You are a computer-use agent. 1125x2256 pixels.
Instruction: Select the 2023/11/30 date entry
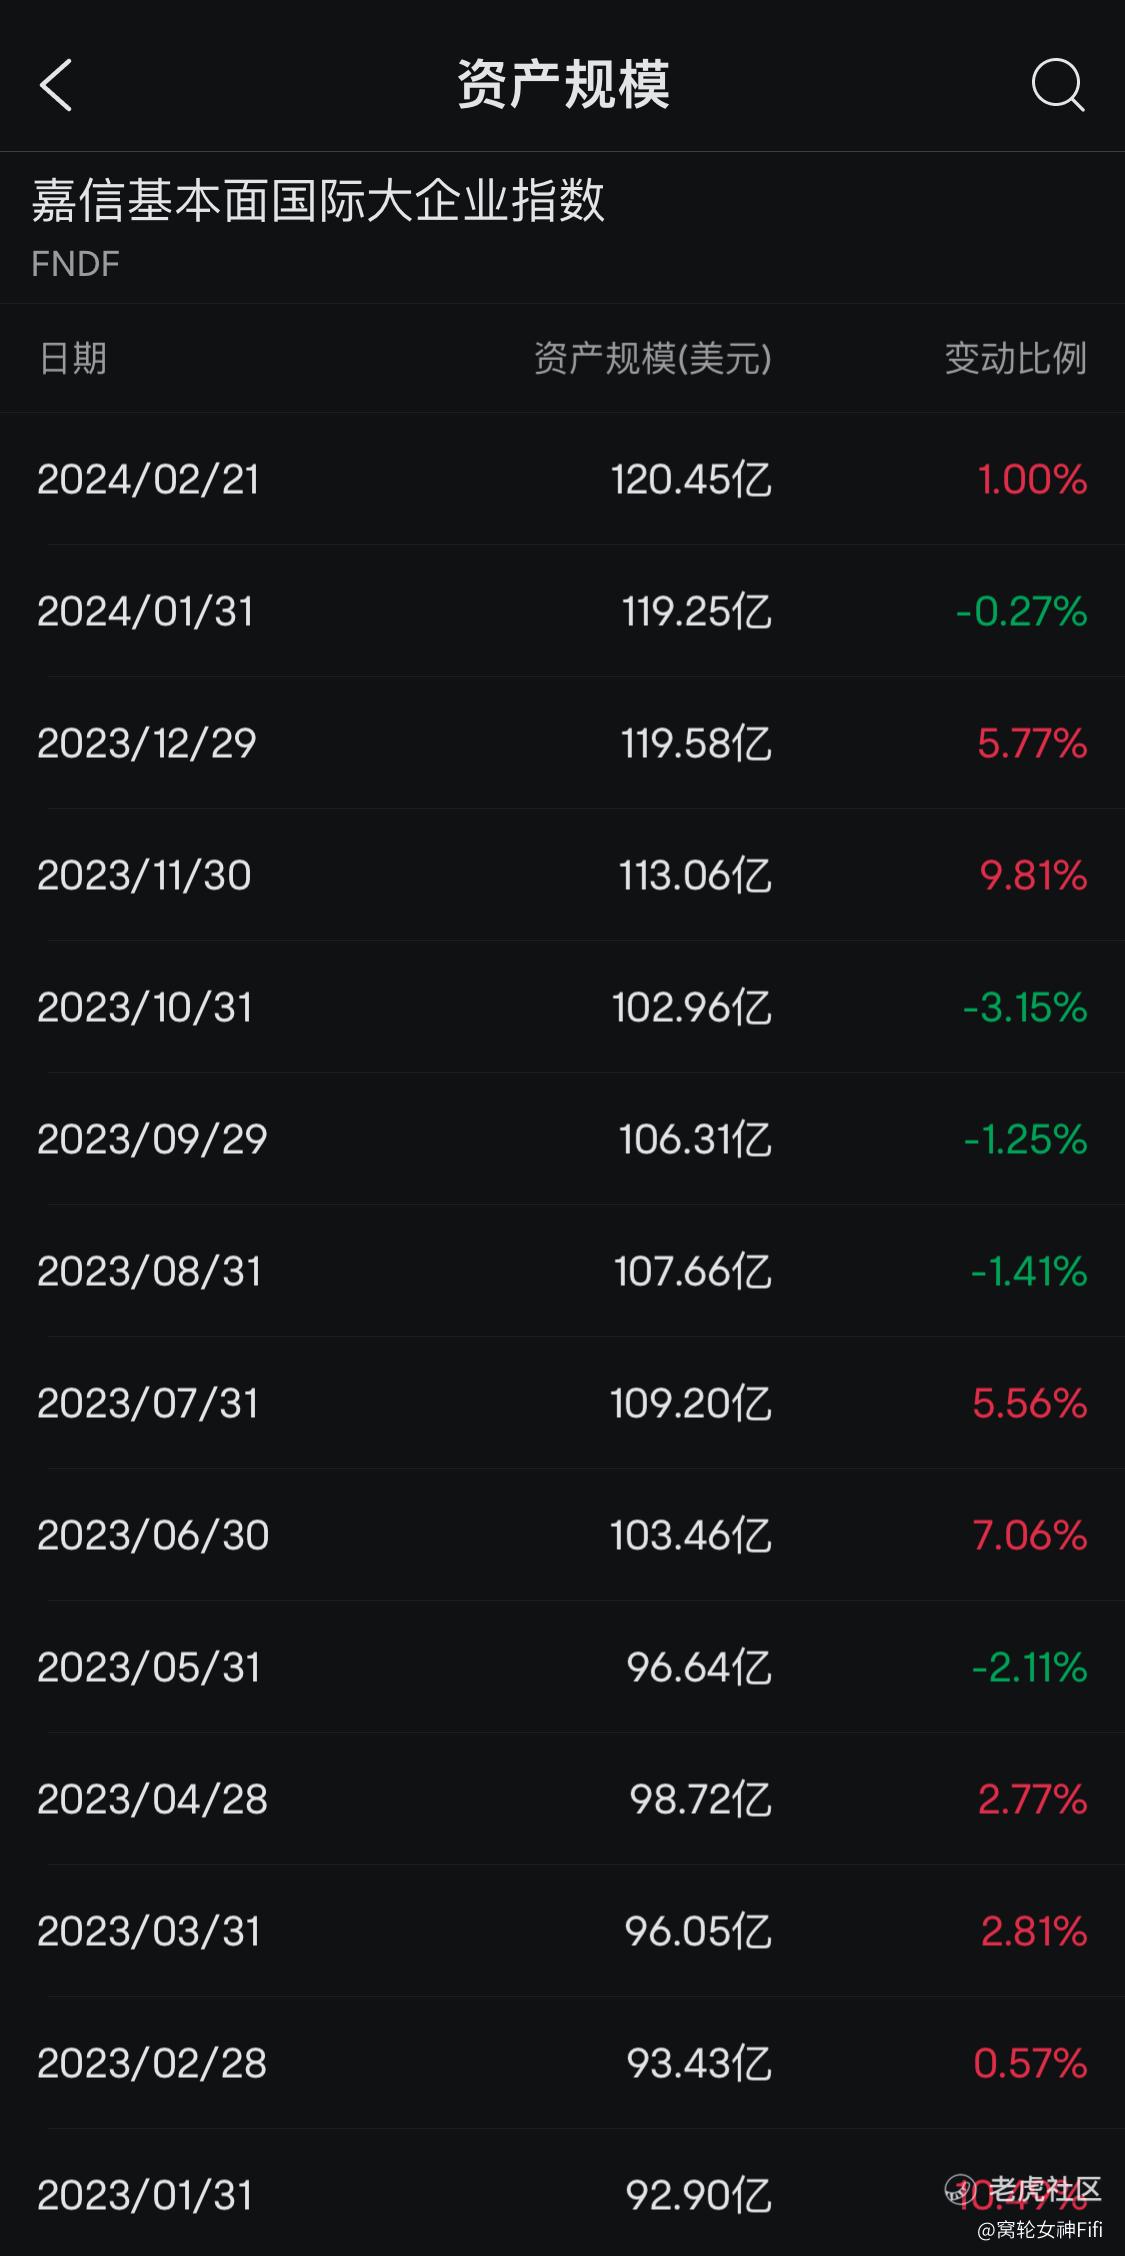click(x=144, y=875)
